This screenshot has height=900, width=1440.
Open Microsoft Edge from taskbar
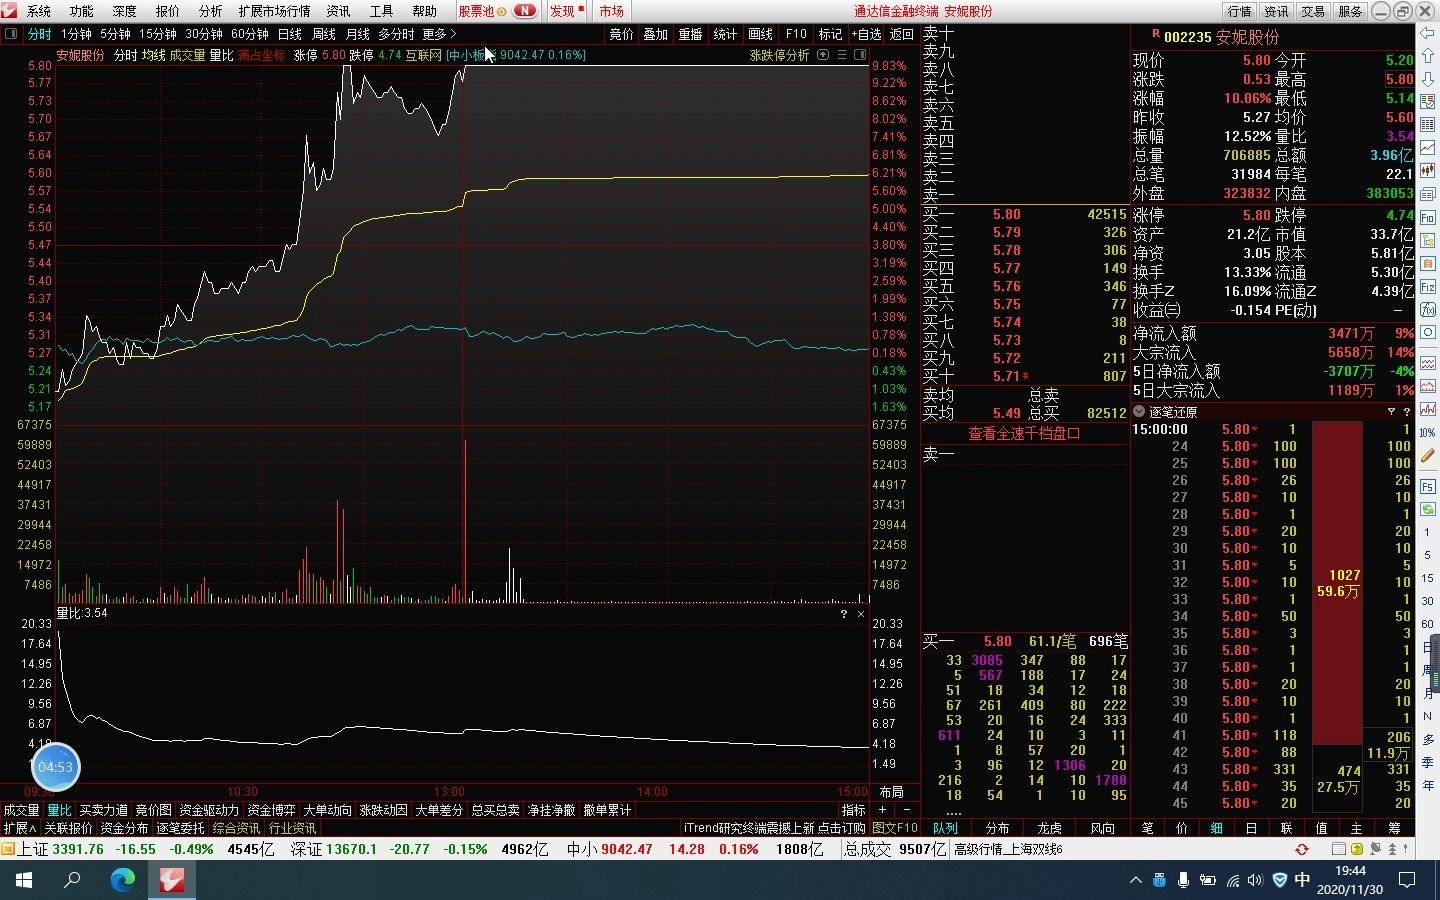(x=122, y=880)
